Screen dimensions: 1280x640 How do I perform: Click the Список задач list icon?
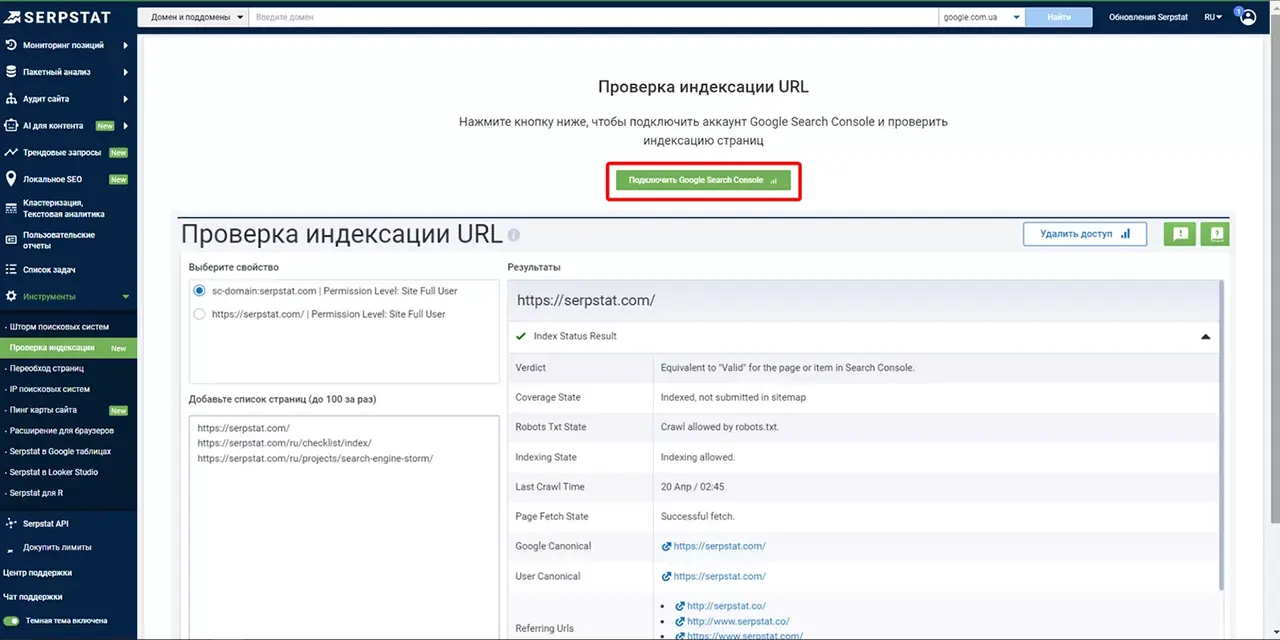[11, 270]
